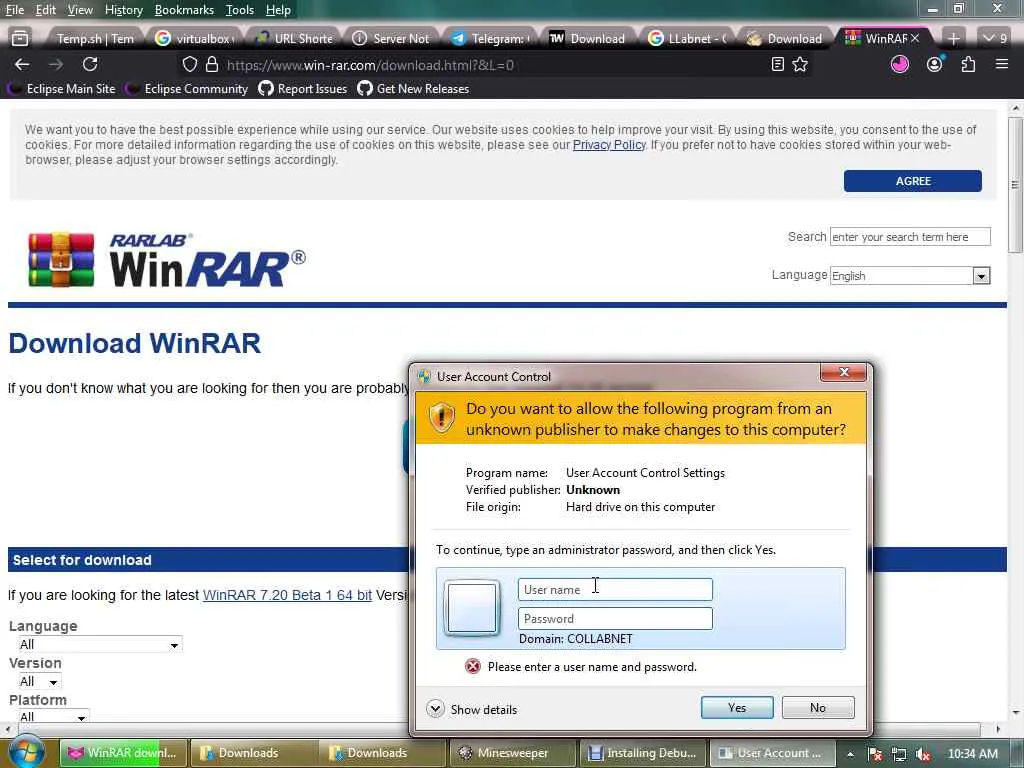Open the Platform All filter dropdown

click(x=53, y=716)
